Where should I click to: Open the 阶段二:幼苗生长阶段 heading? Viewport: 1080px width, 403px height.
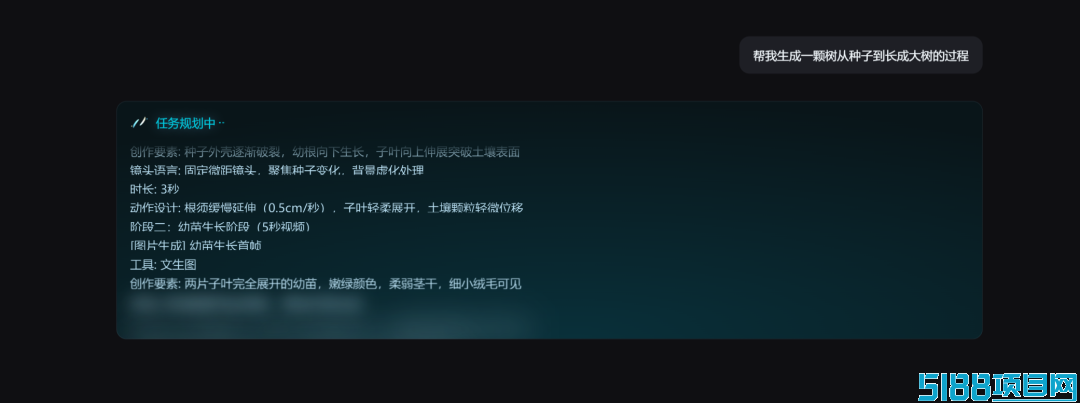[x=225, y=227]
